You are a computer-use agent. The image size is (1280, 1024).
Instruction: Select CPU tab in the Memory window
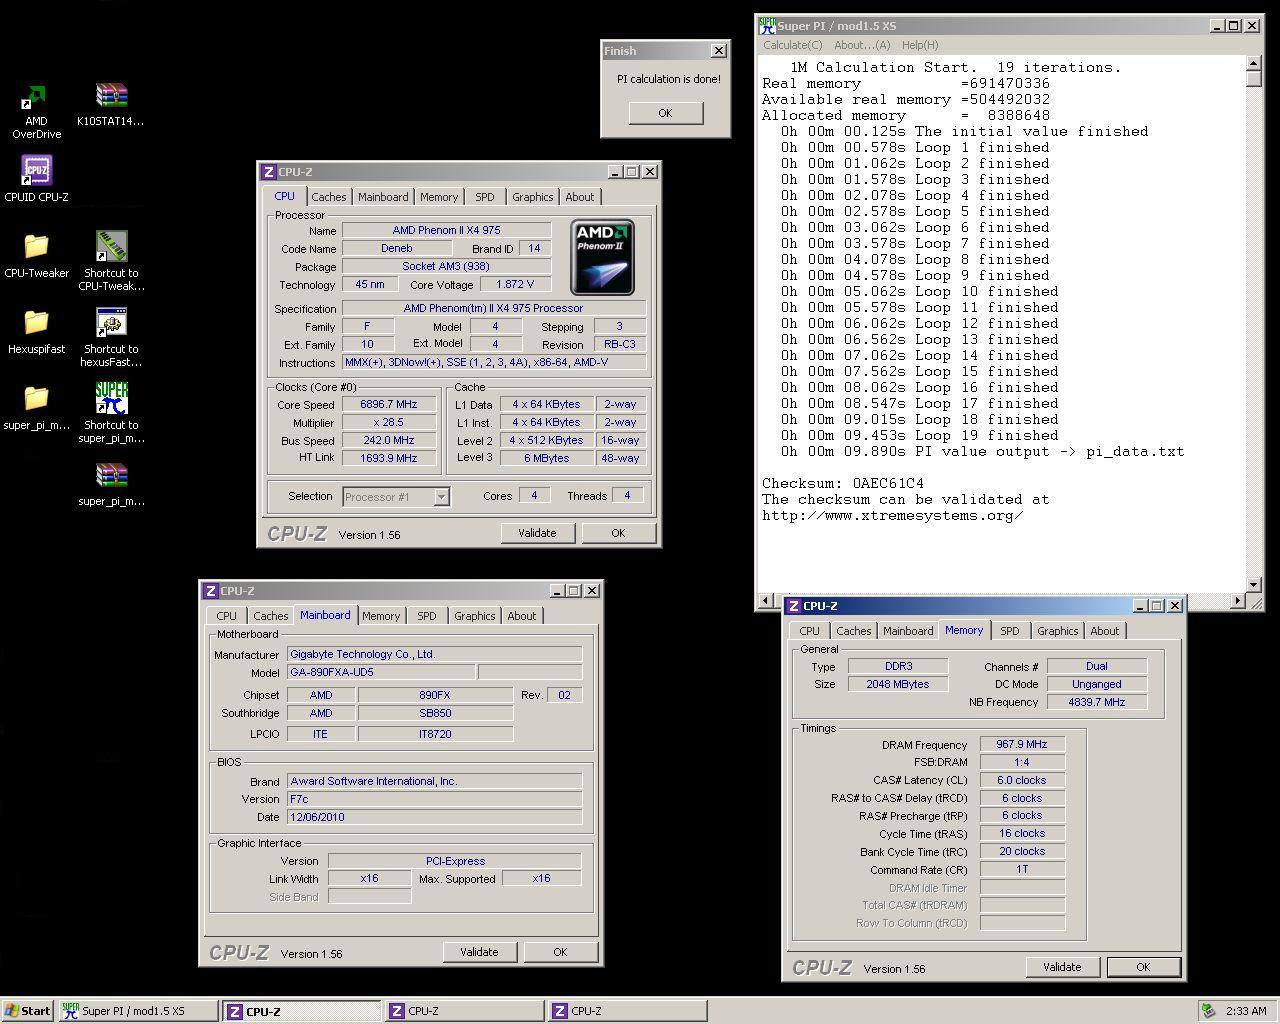[x=810, y=631]
